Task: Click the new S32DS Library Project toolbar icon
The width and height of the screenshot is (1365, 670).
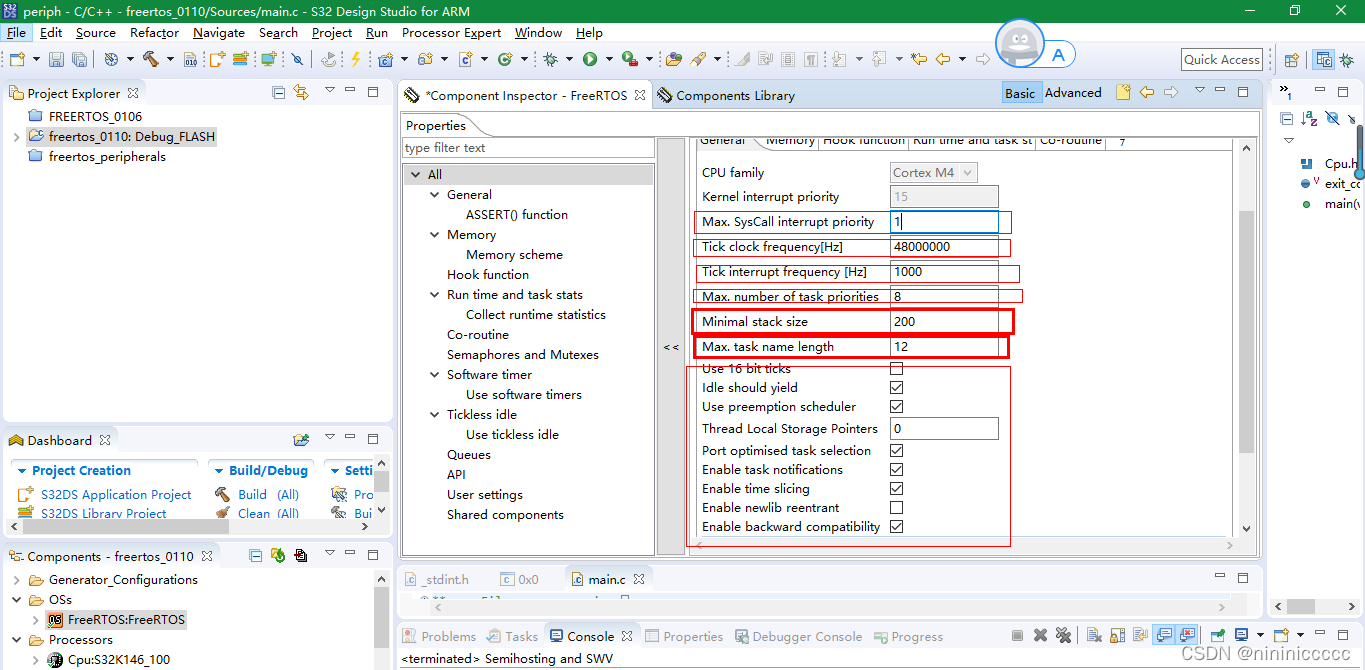Action: pyautogui.click(x=240, y=60)
